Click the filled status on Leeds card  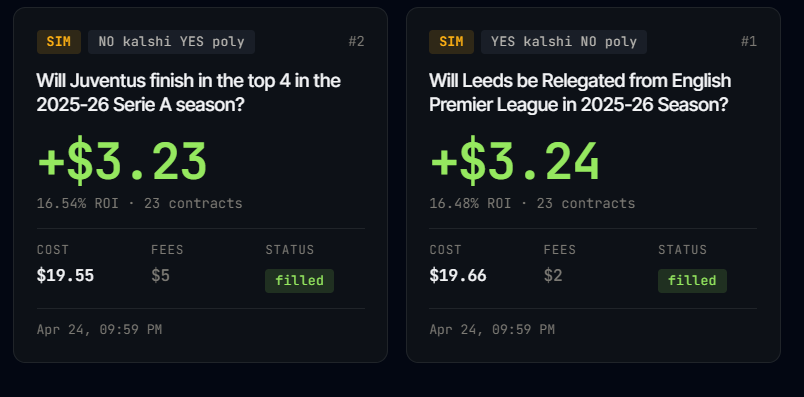[x=692, y=281]
